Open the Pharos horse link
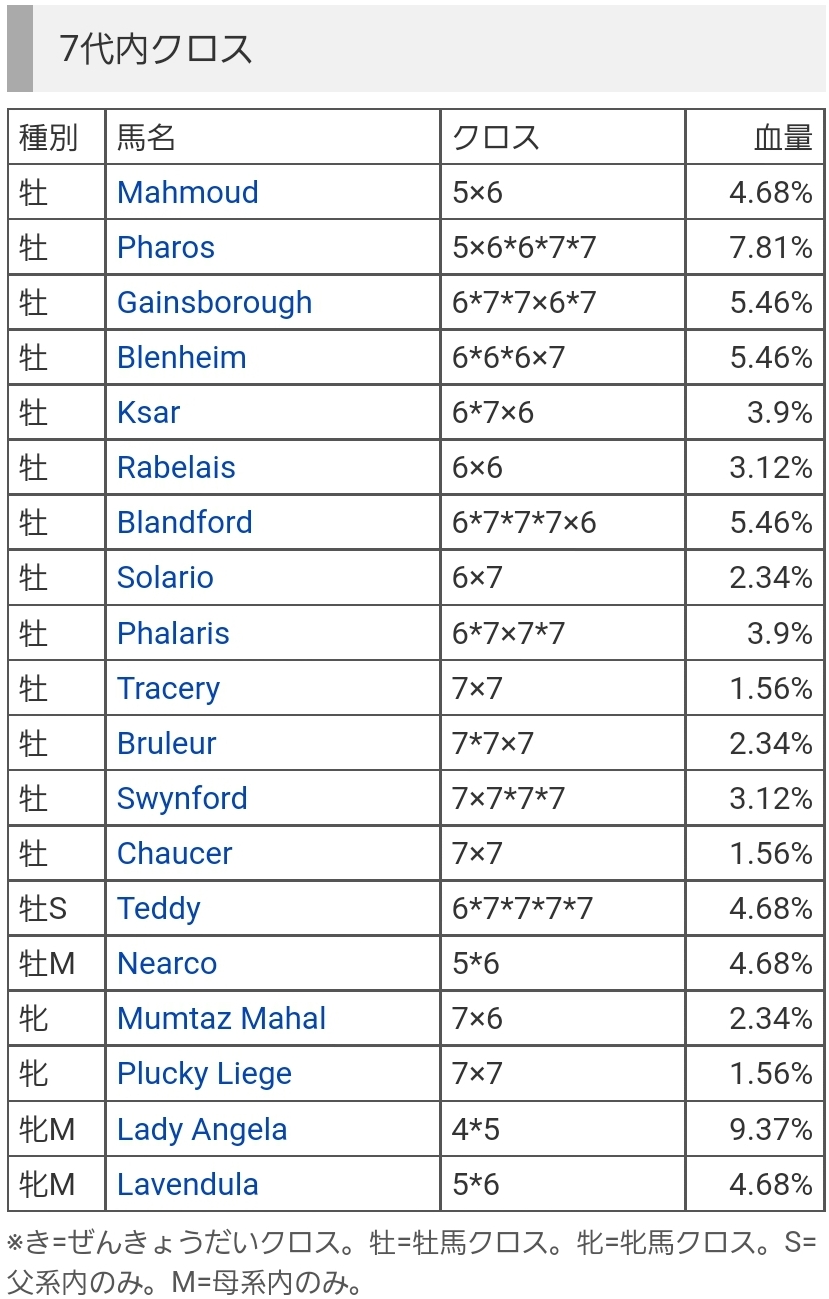The image size is (829, 1299). [165, 247]
